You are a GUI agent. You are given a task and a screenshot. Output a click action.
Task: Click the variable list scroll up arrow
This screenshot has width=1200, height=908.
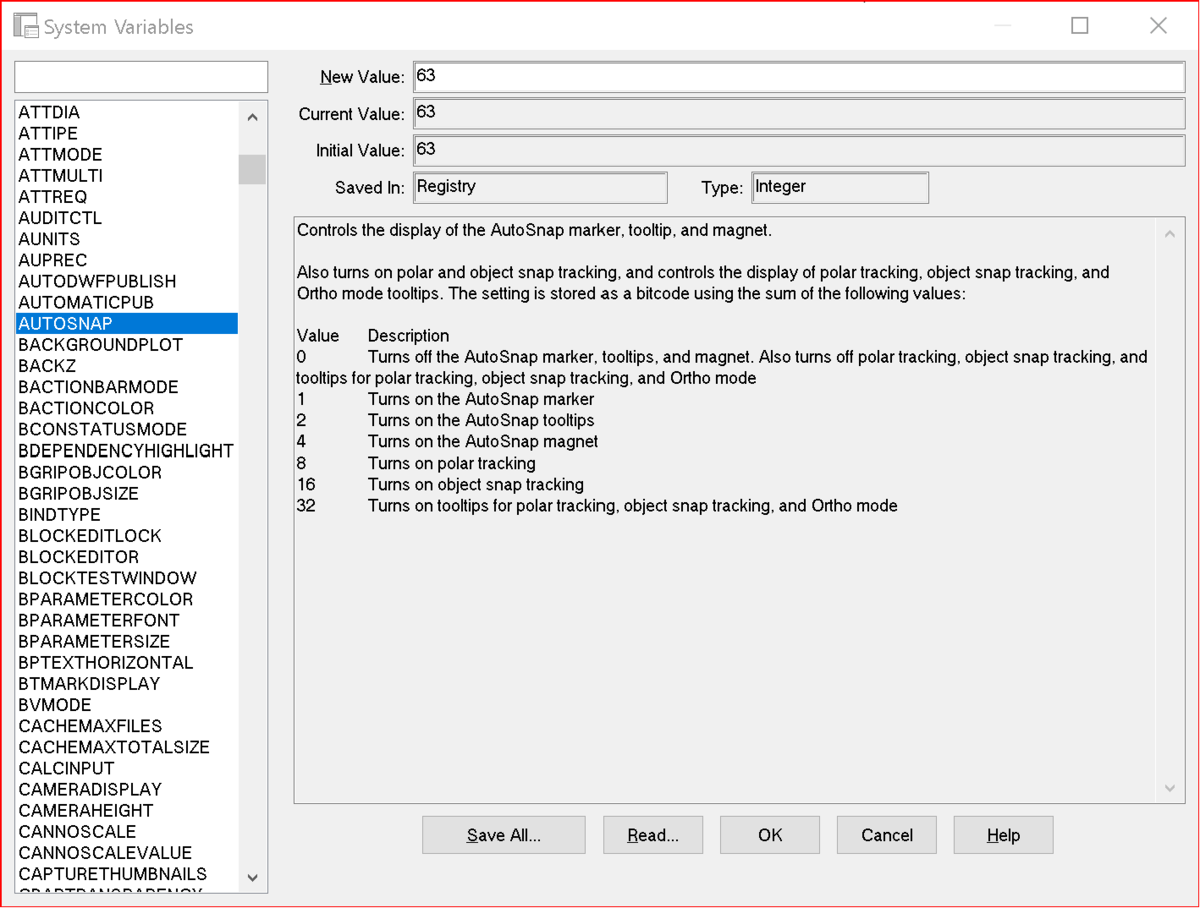point(252,117)
